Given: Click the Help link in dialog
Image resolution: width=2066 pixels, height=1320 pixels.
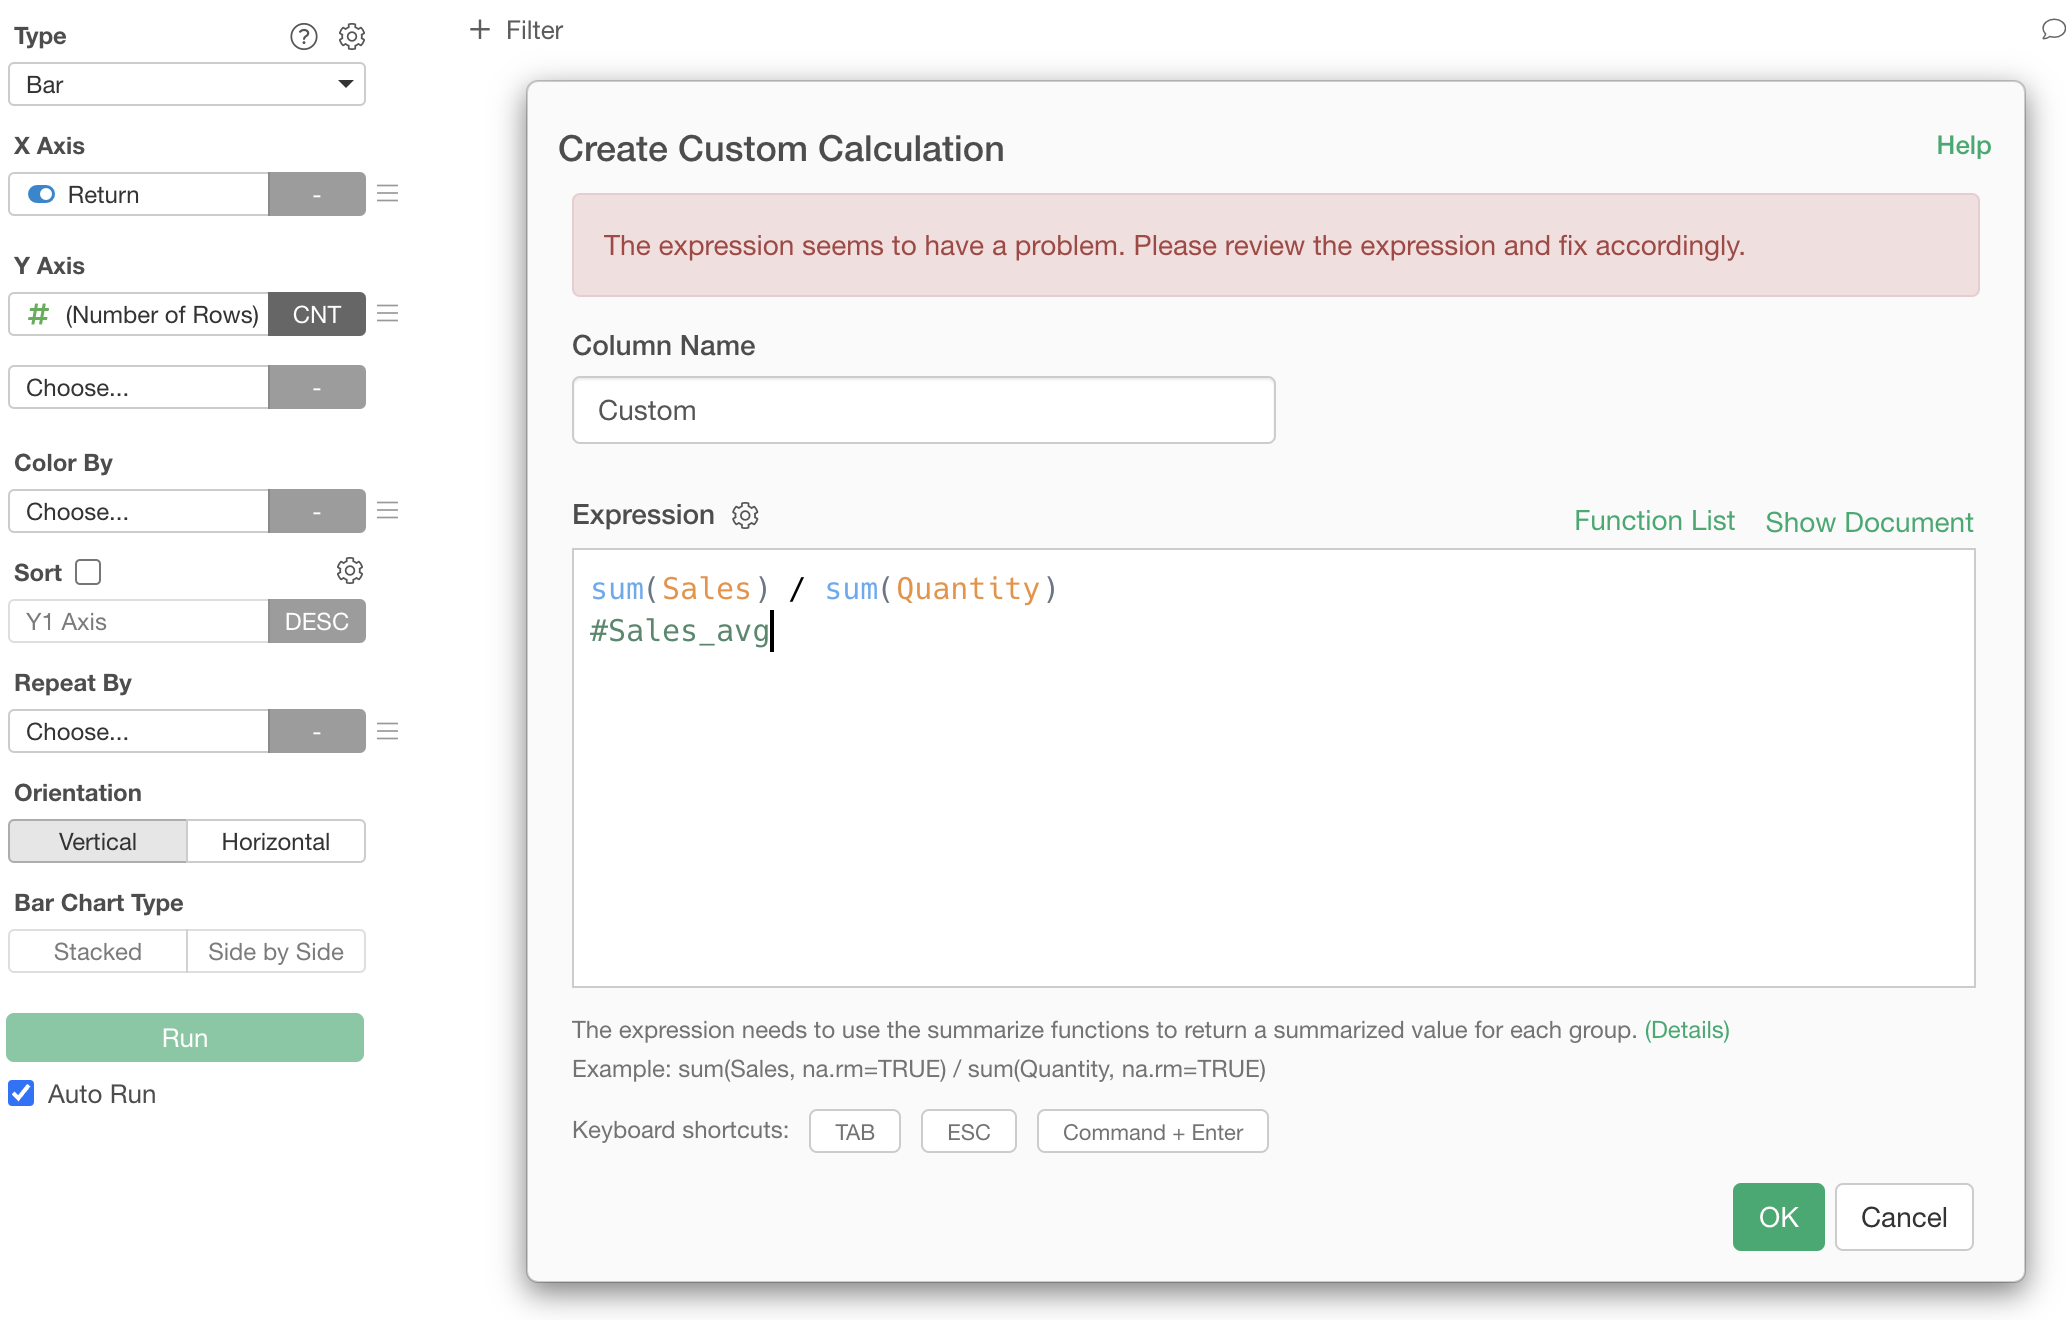Looking at the screenshot, I should [x=1963, y=145].
